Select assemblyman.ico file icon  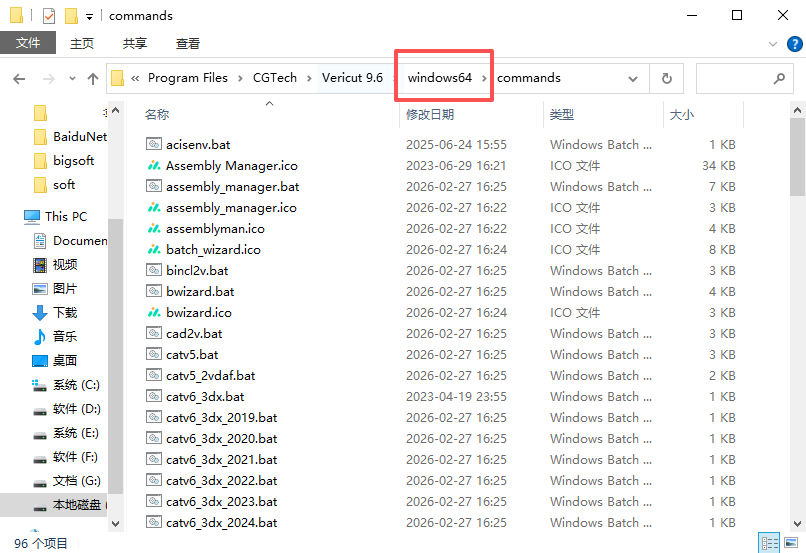coord(154,228)
